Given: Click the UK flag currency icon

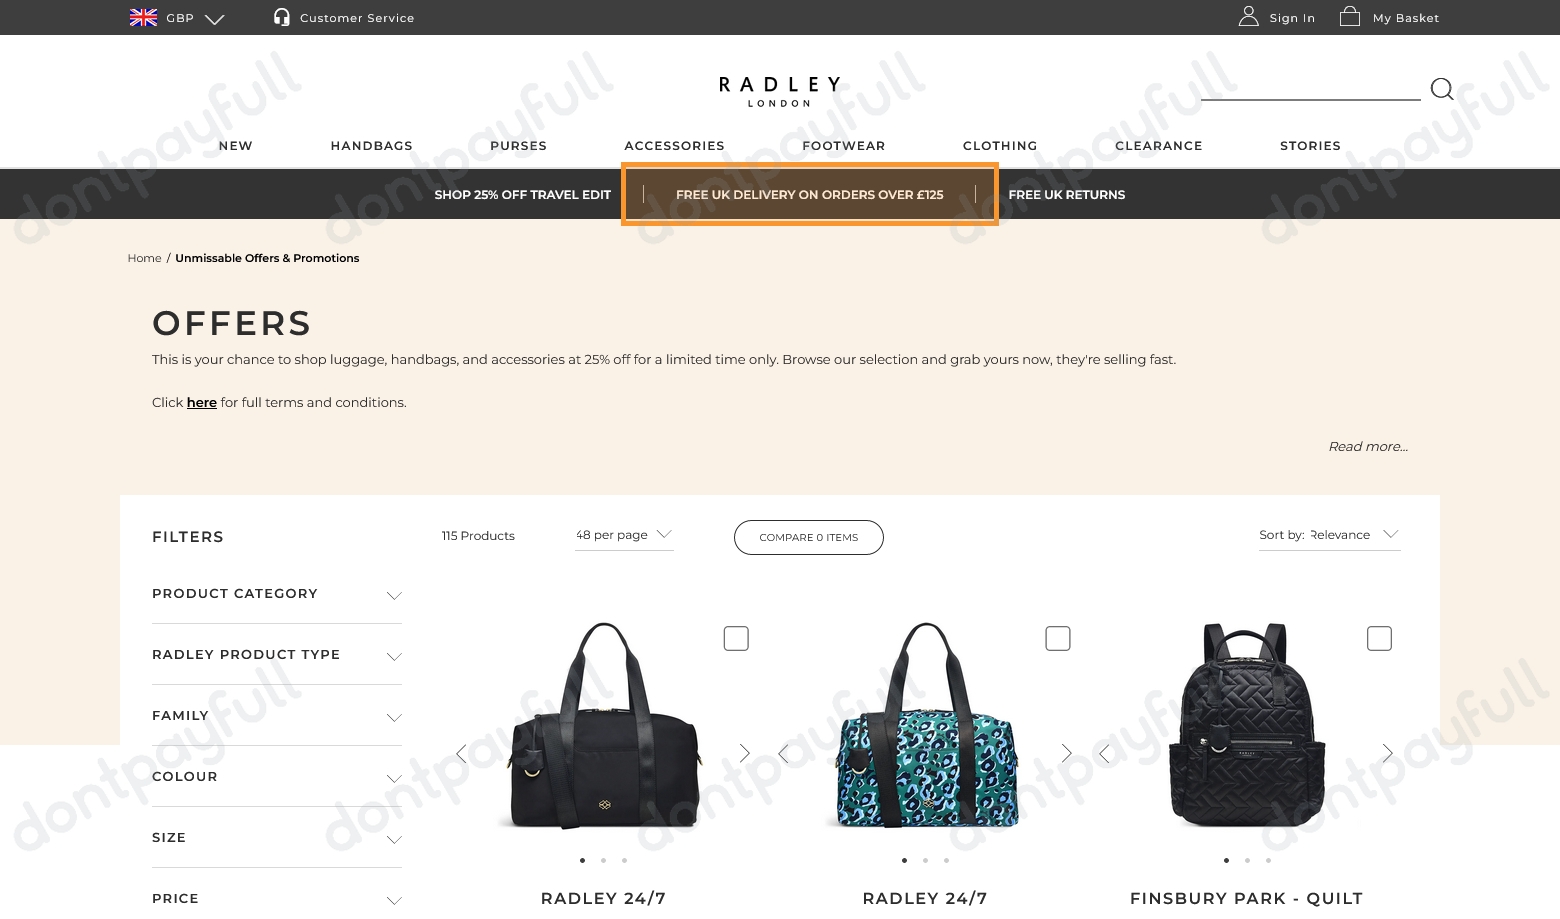Looking at the screenshot, I should (144, 17).
